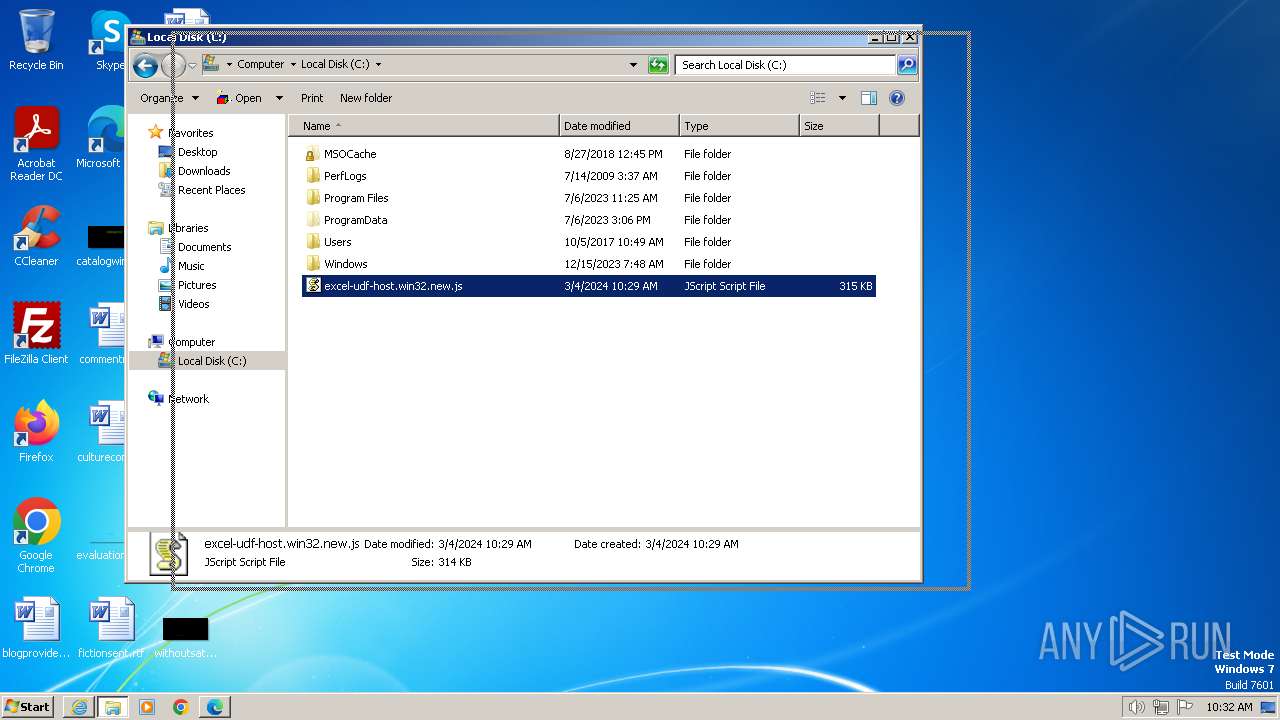Click the JScript Script File type cell

point(725,286)
